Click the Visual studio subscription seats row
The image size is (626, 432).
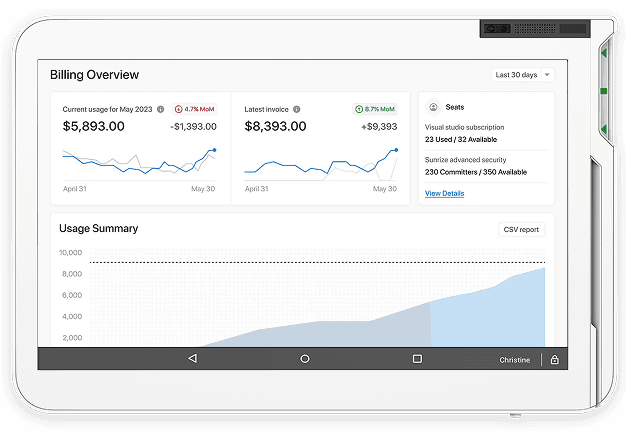click(464, 134)
